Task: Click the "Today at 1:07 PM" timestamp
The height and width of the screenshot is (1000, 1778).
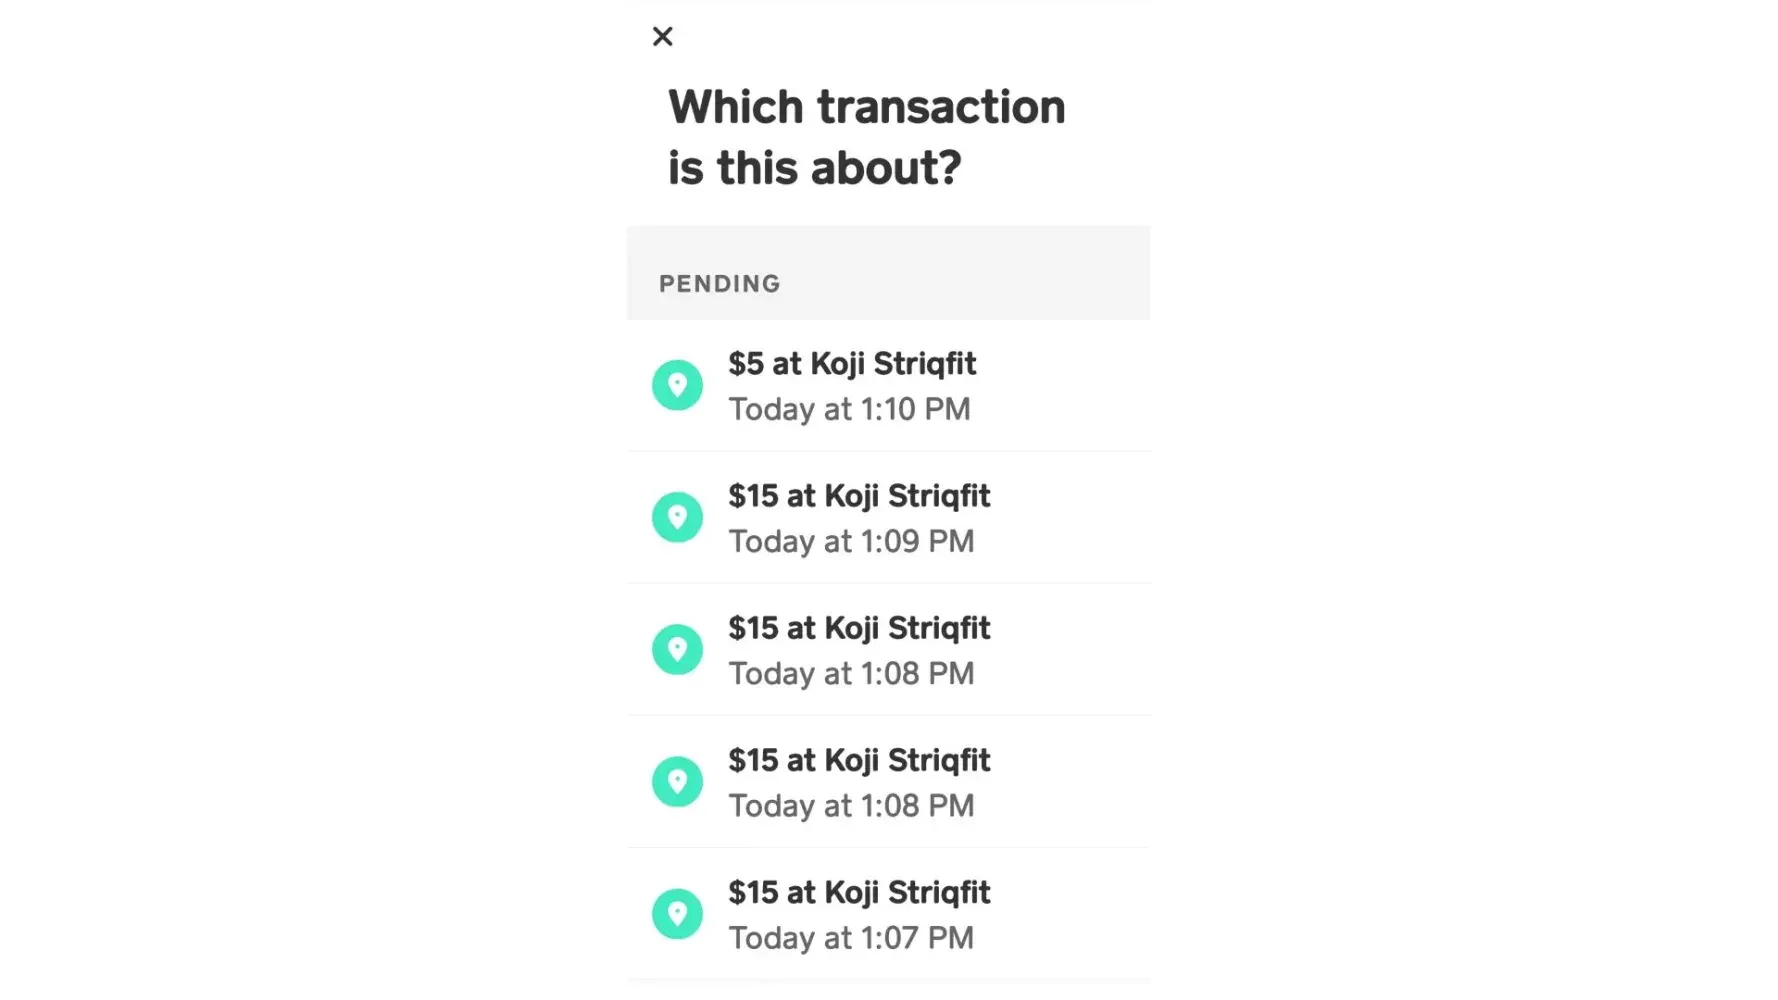Action: [x=851, y=938]
